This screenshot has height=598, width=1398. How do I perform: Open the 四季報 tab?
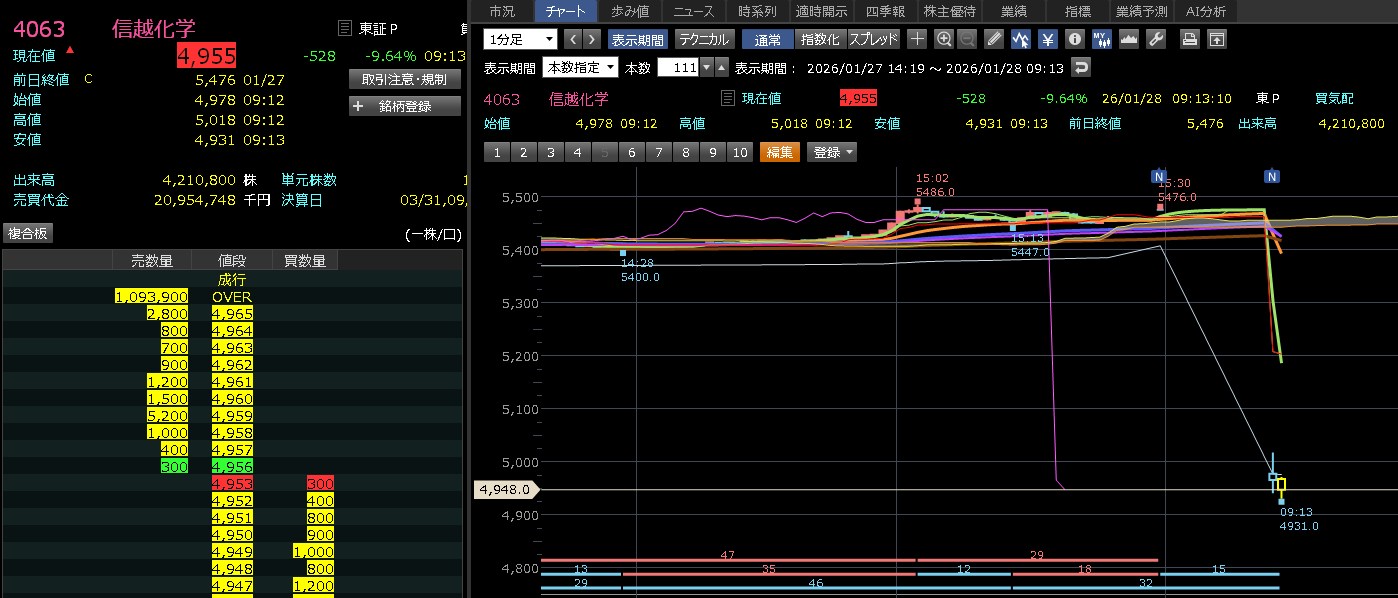pos(885,11)
